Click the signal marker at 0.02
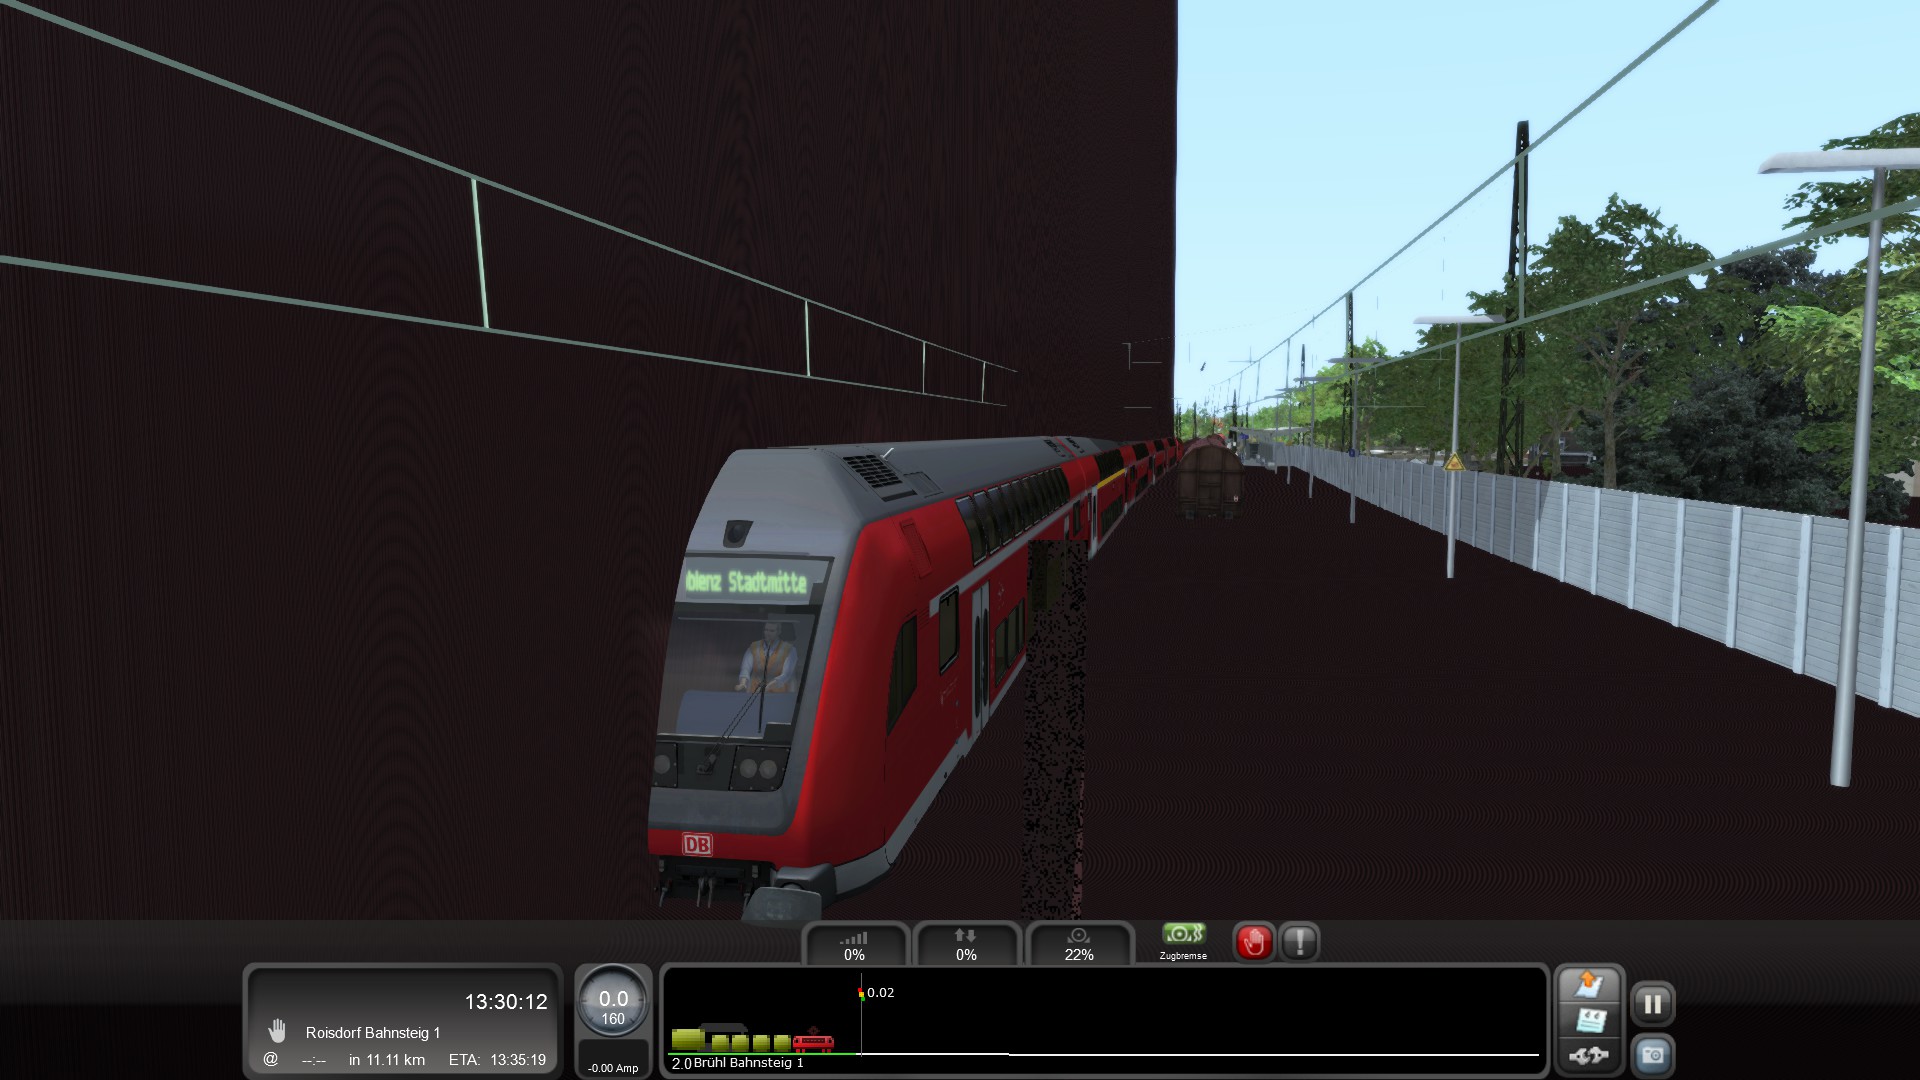Image resolution: width=1920 pixels, height=1080 pixels. [x=861, y=993]
